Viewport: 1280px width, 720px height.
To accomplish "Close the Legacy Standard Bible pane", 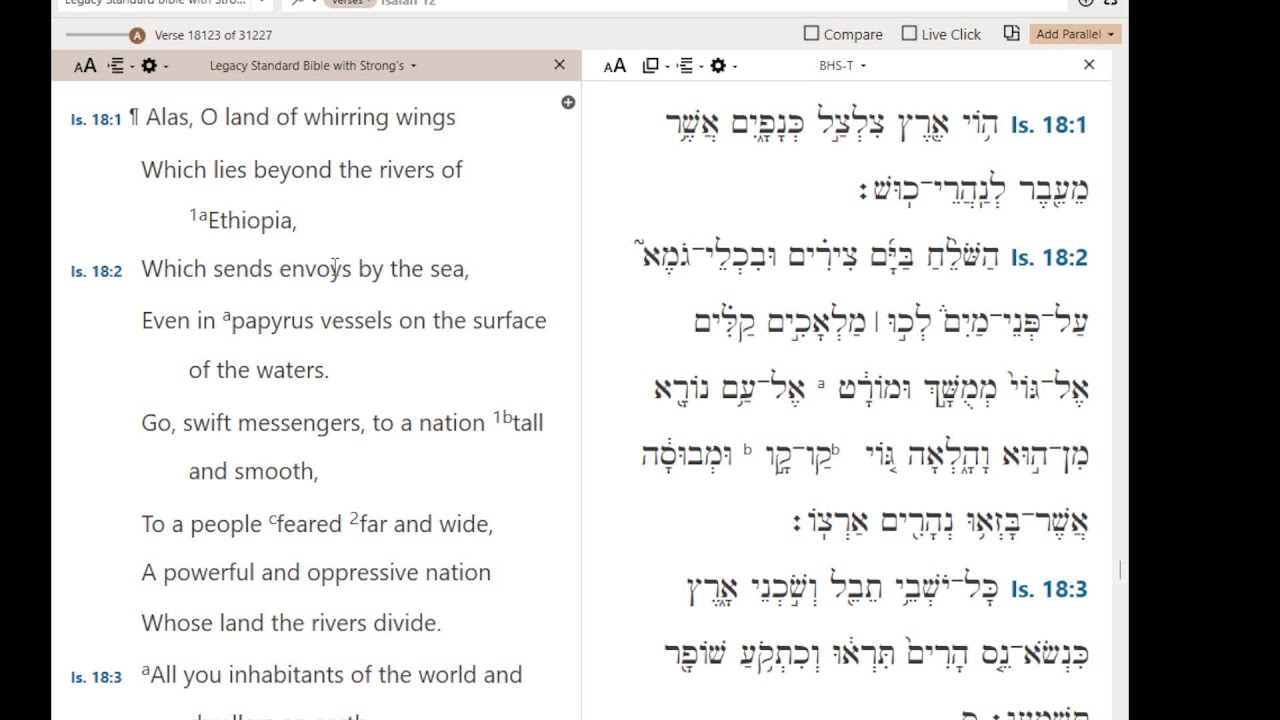I will pos(559,65).
